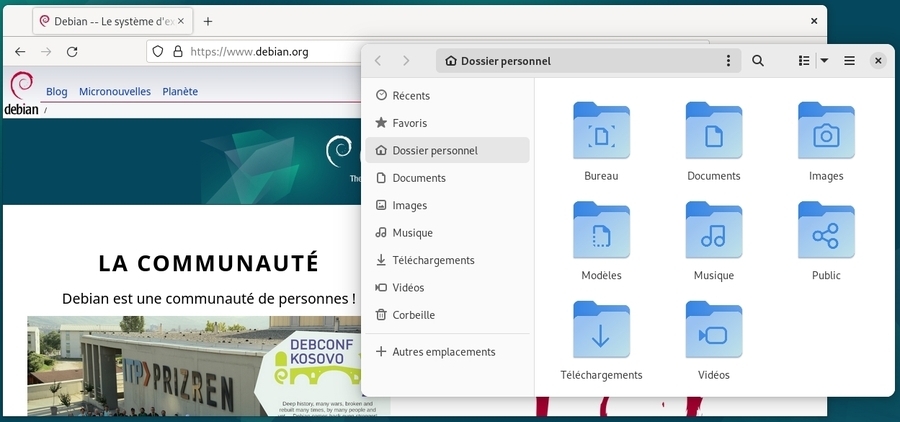
Task: Select Images in the sidebar
Action: coord(447,205)
